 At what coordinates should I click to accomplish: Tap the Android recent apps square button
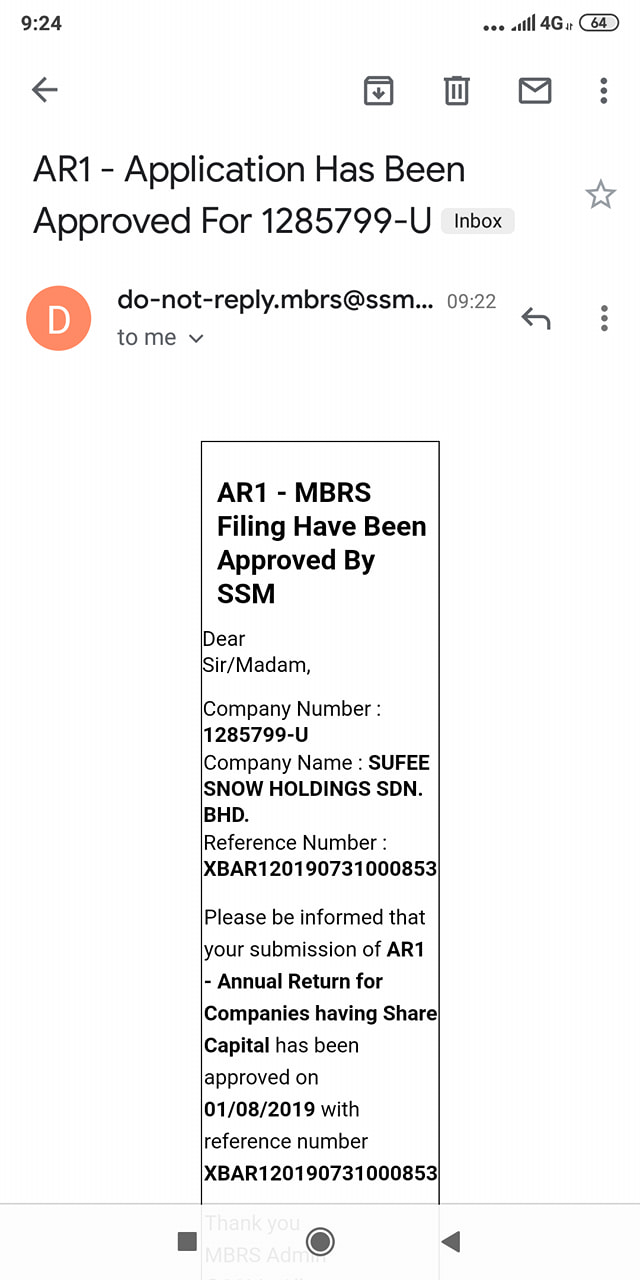pos(187,1241)
